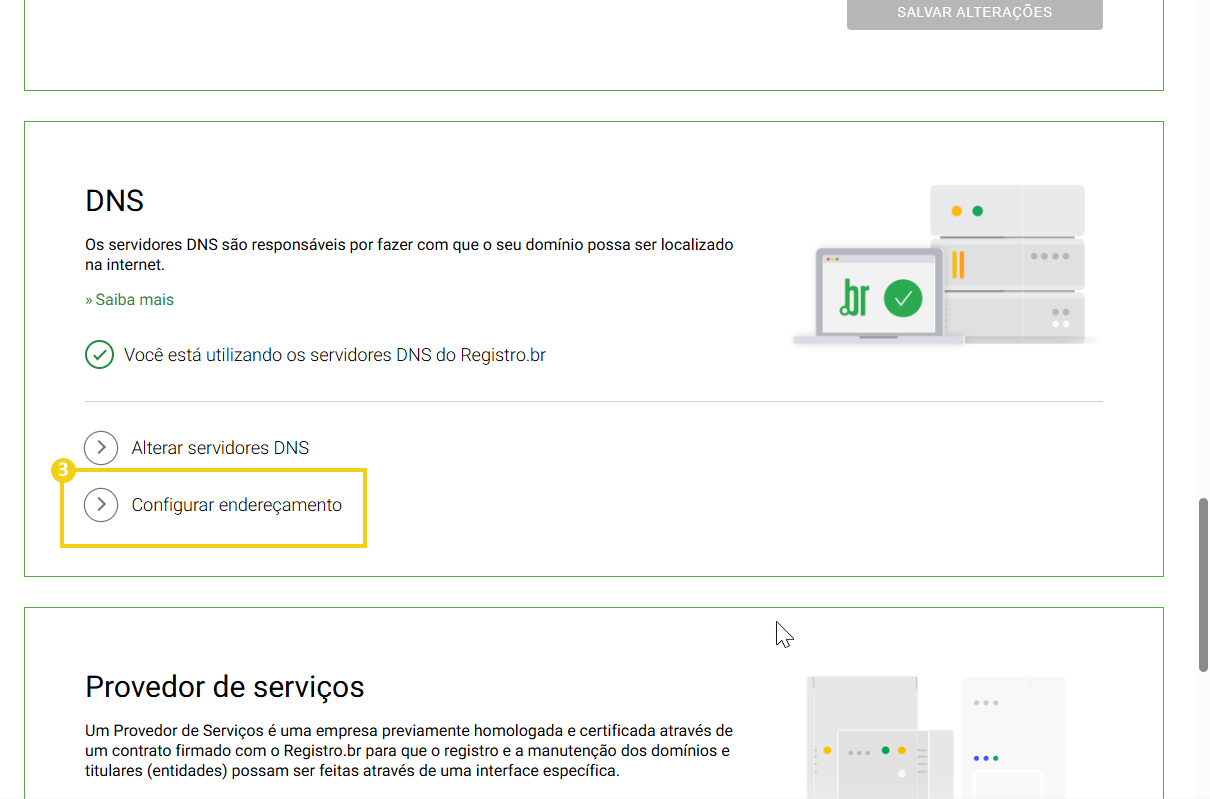This screenshot has width=1210, height=799.
Task: Click the circled arrow beside Alterar servidores DNS
Action: click(100, 448)
